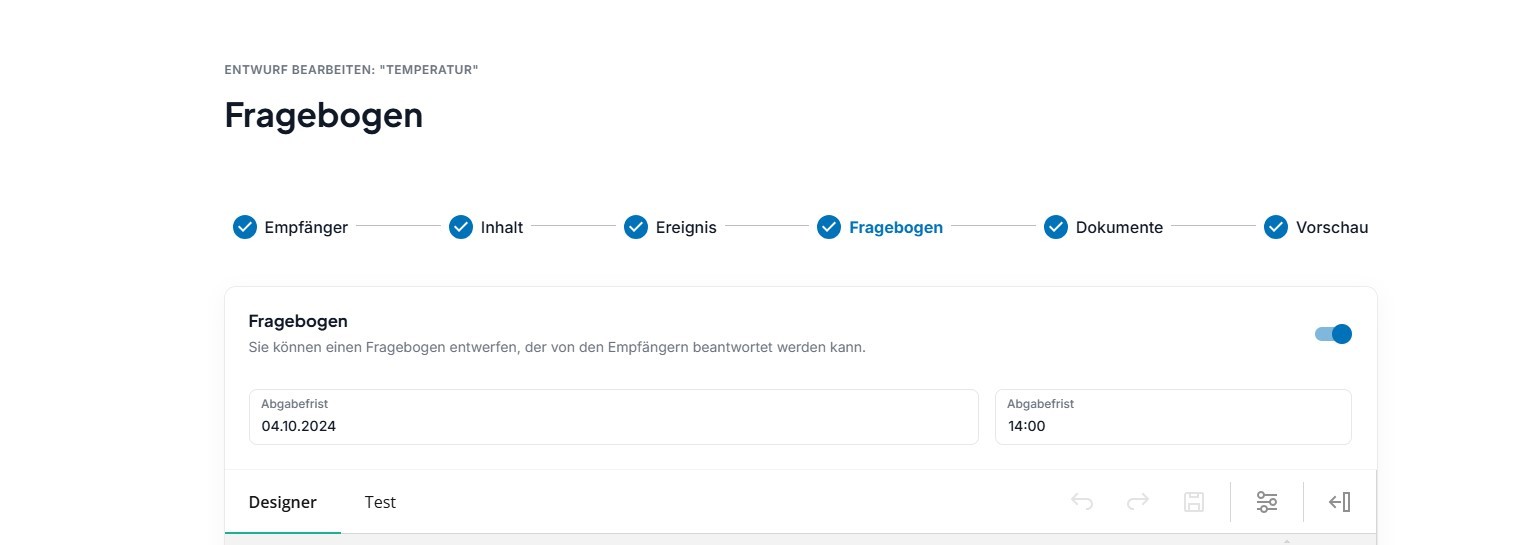Click the save floppy disk icon
Viewport: 1532px width, 545px height.
click(x=1194, y=502)
